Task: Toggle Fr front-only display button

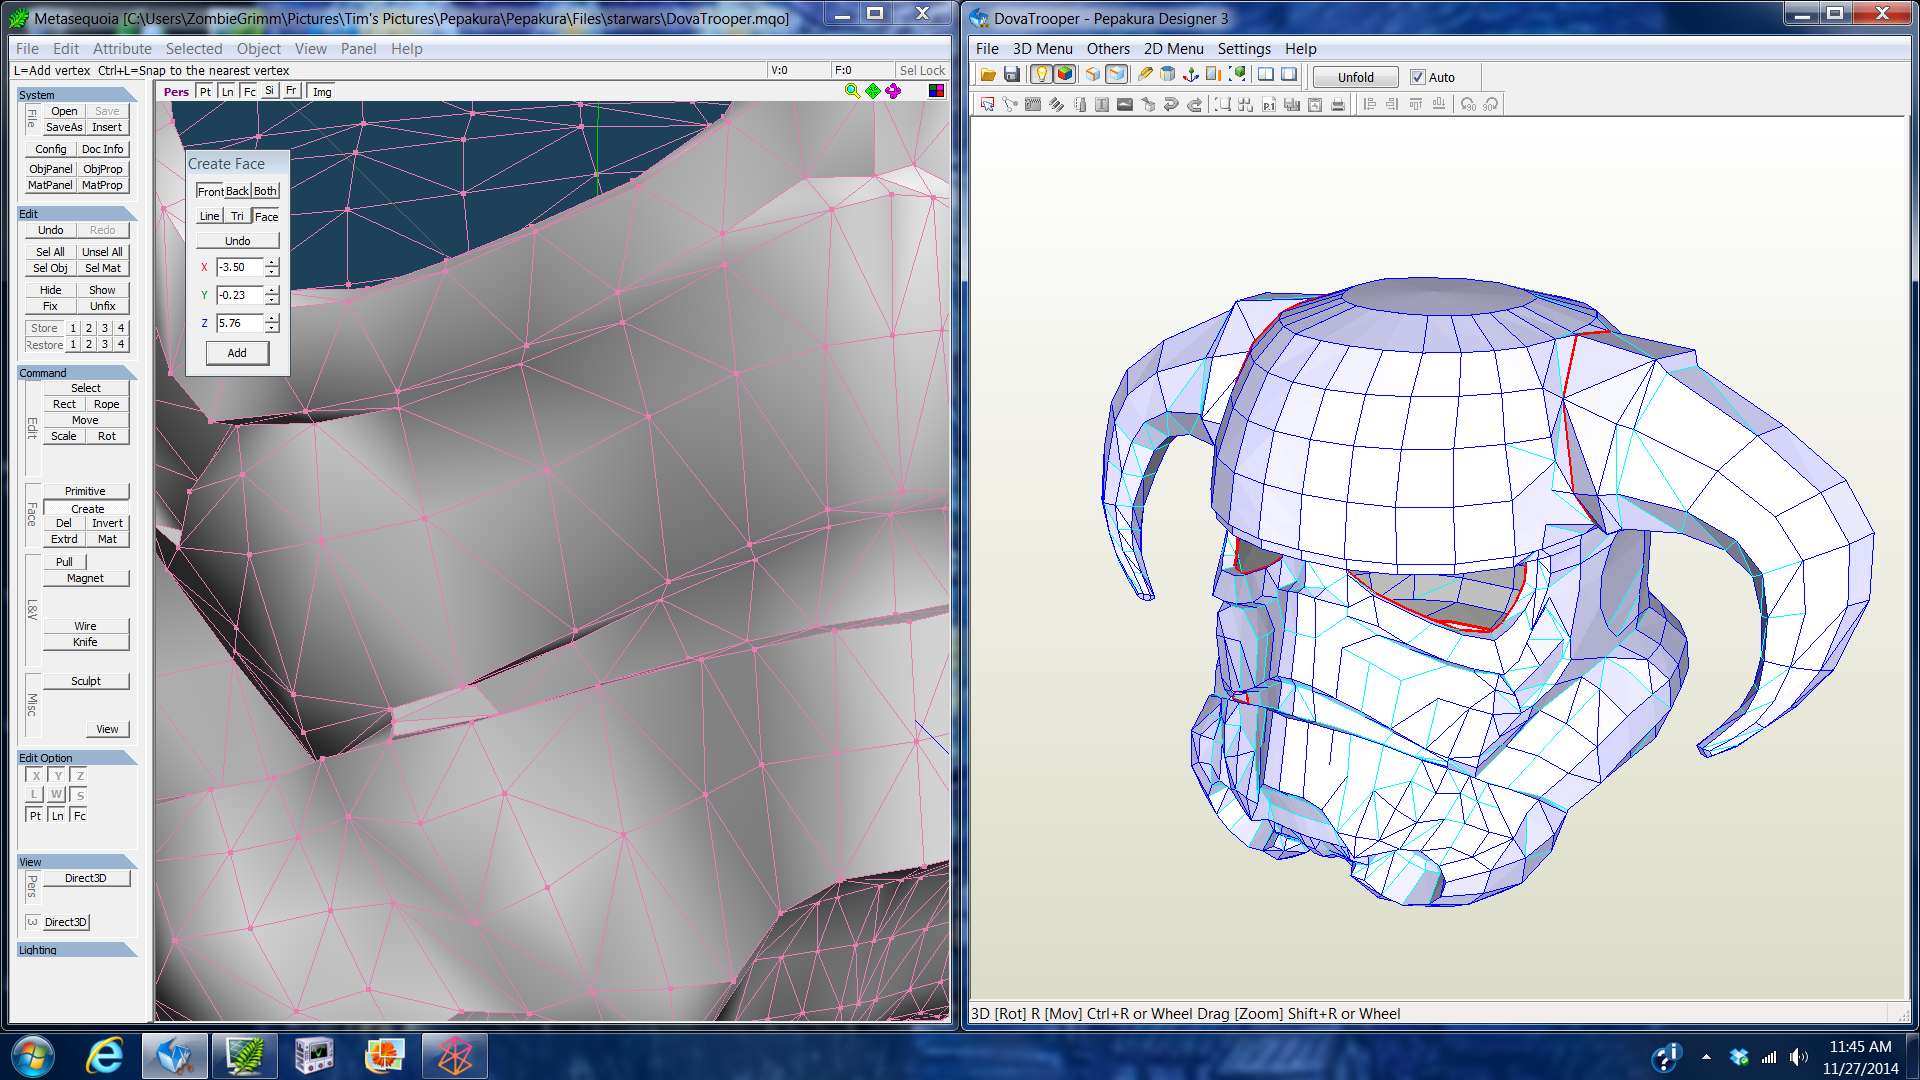Action: [291, 90]
